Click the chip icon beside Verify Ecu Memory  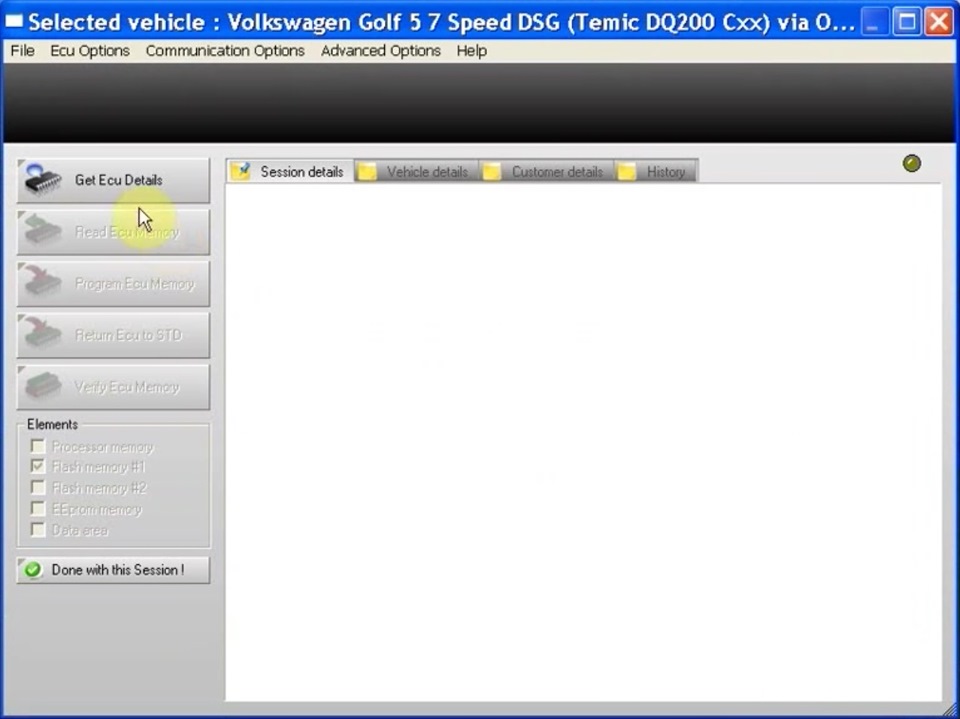43,386
